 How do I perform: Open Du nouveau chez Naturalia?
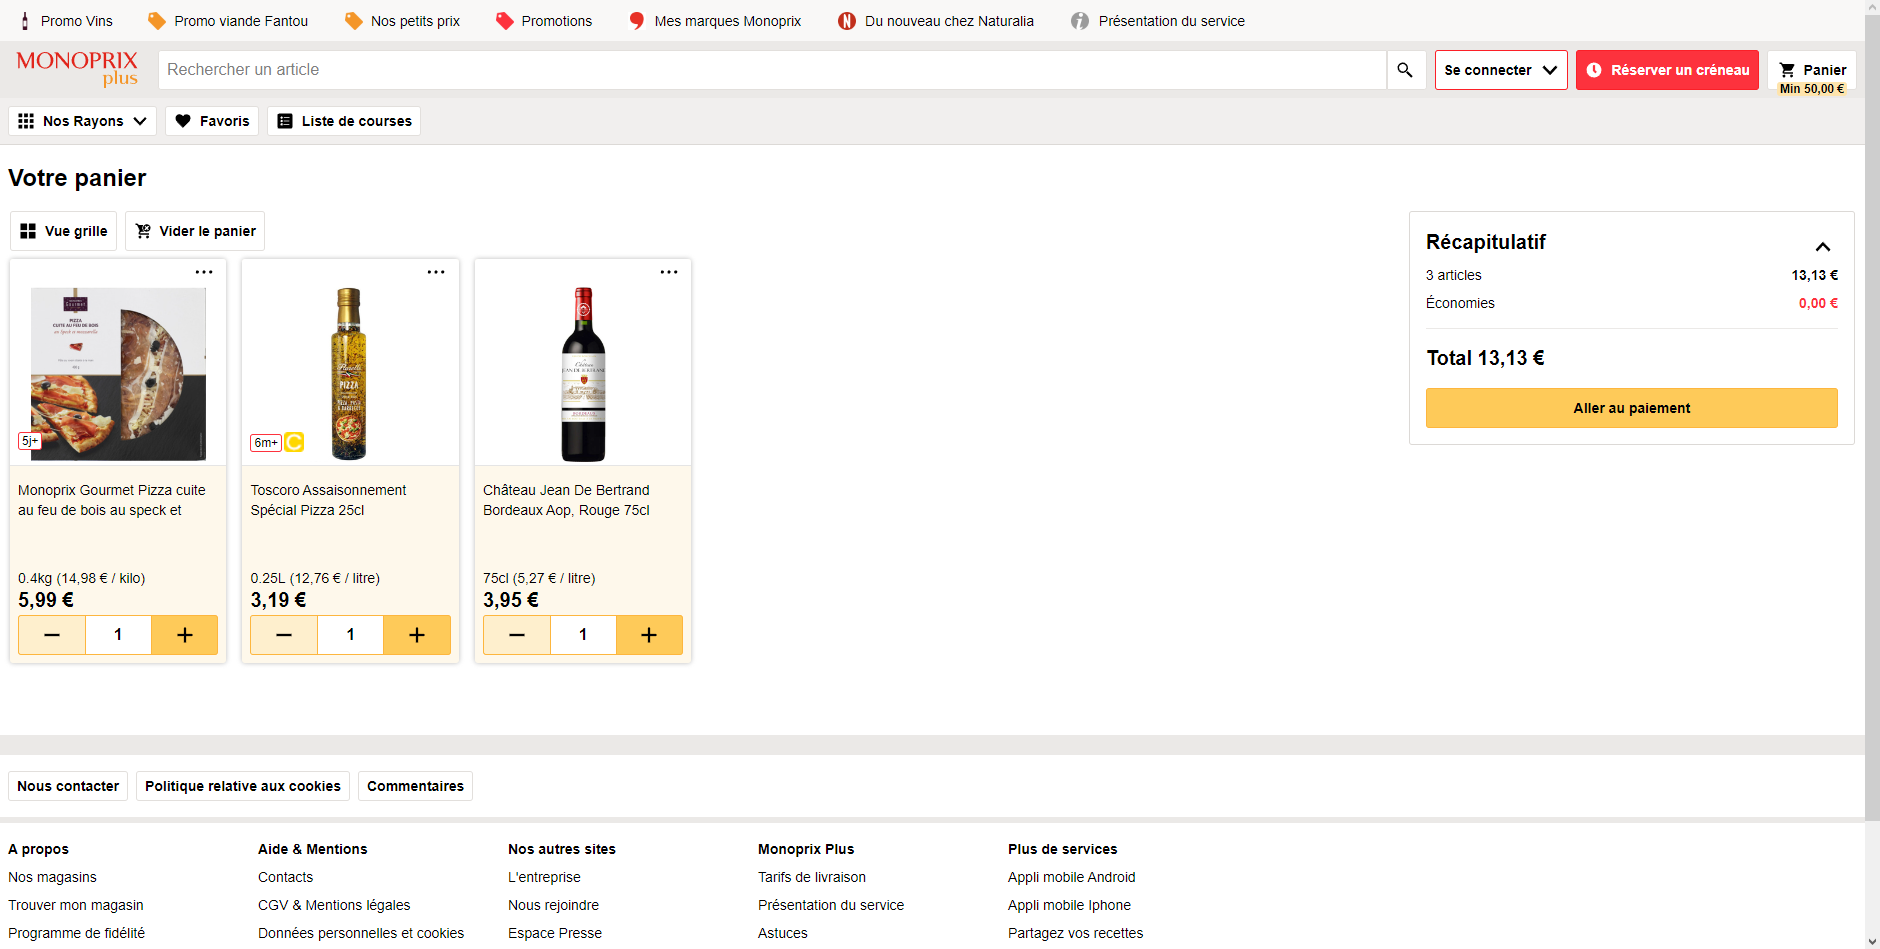[x=936, y=21]
